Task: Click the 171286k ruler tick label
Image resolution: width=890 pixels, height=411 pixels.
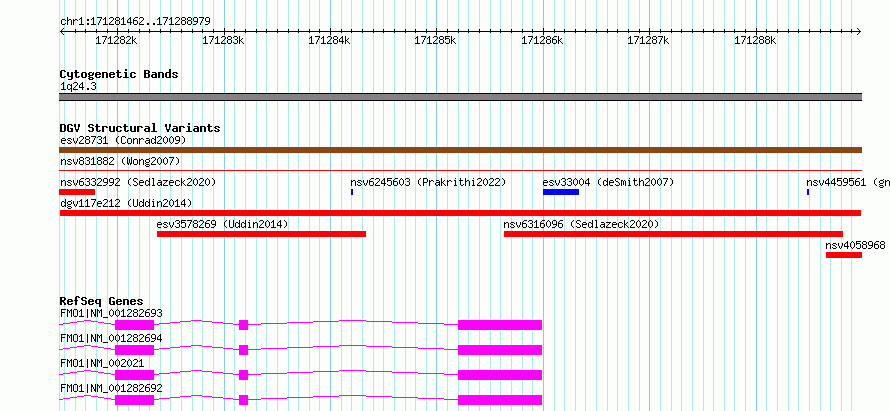Action: click(542, 40)
